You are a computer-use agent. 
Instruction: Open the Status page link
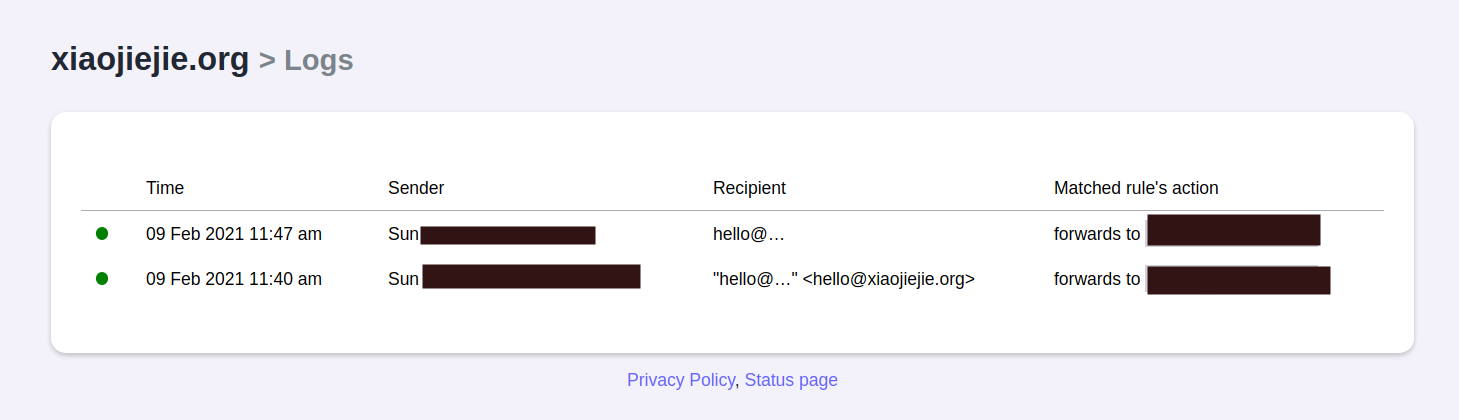(791, 380)
